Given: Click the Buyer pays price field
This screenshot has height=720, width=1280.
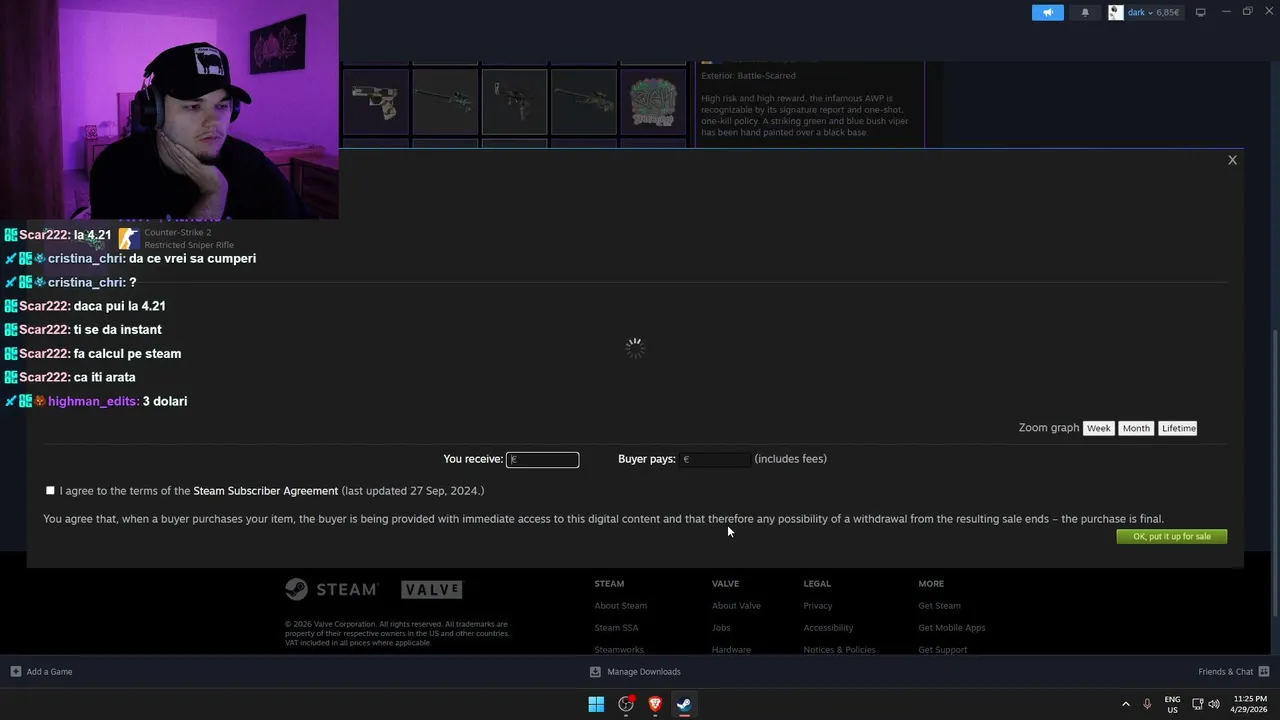Looking at the screenshot, I should pos(714,460).
